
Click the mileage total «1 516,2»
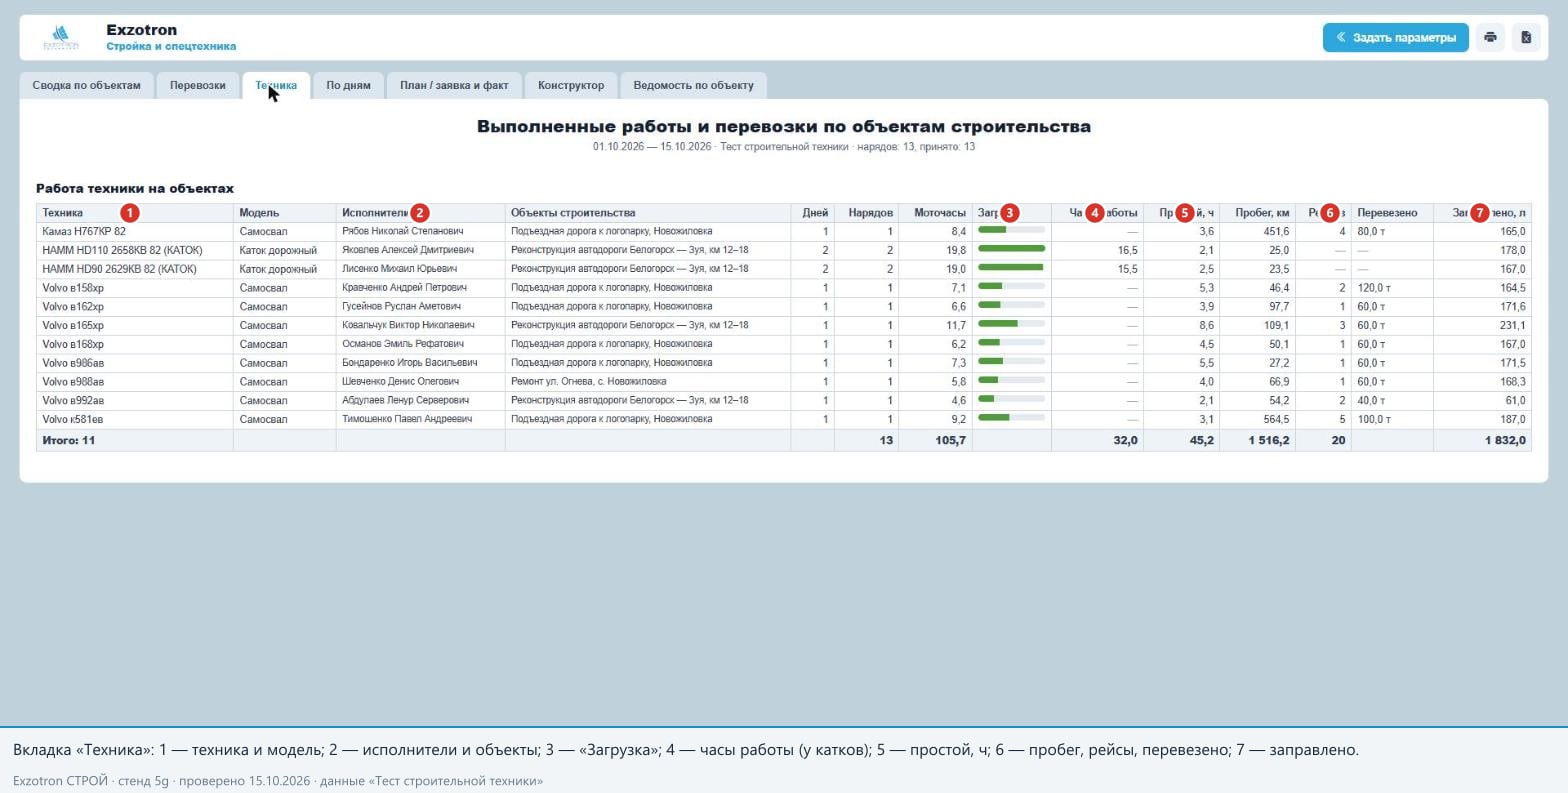1268,440
